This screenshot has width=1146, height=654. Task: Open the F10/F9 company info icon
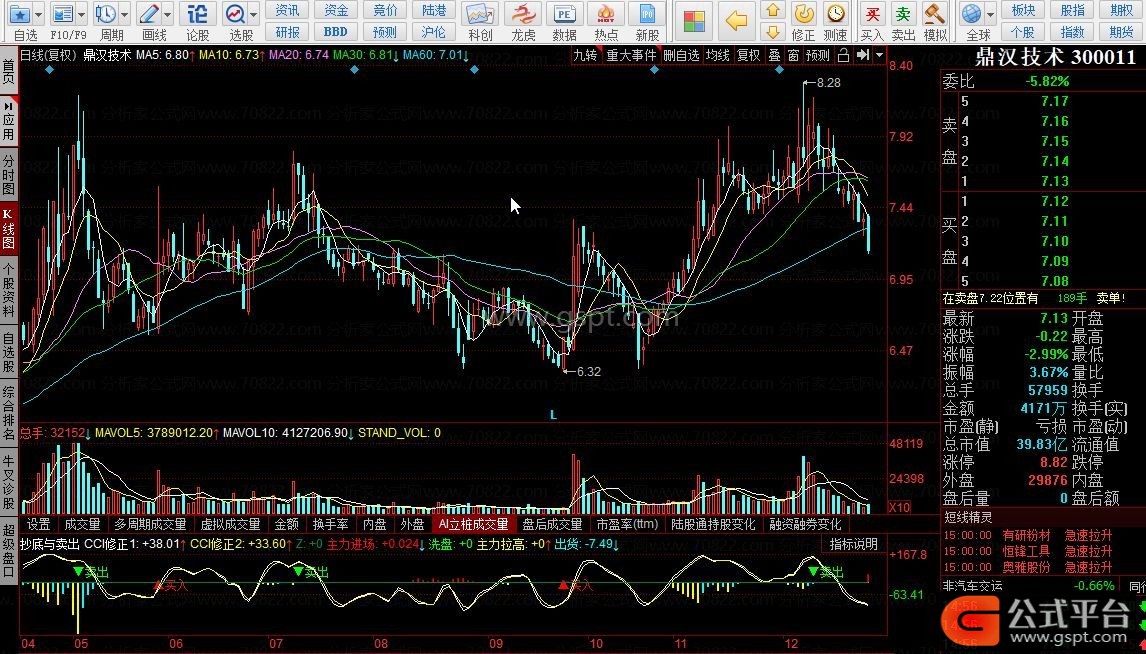pyautogui.click(x=63, y=14)
